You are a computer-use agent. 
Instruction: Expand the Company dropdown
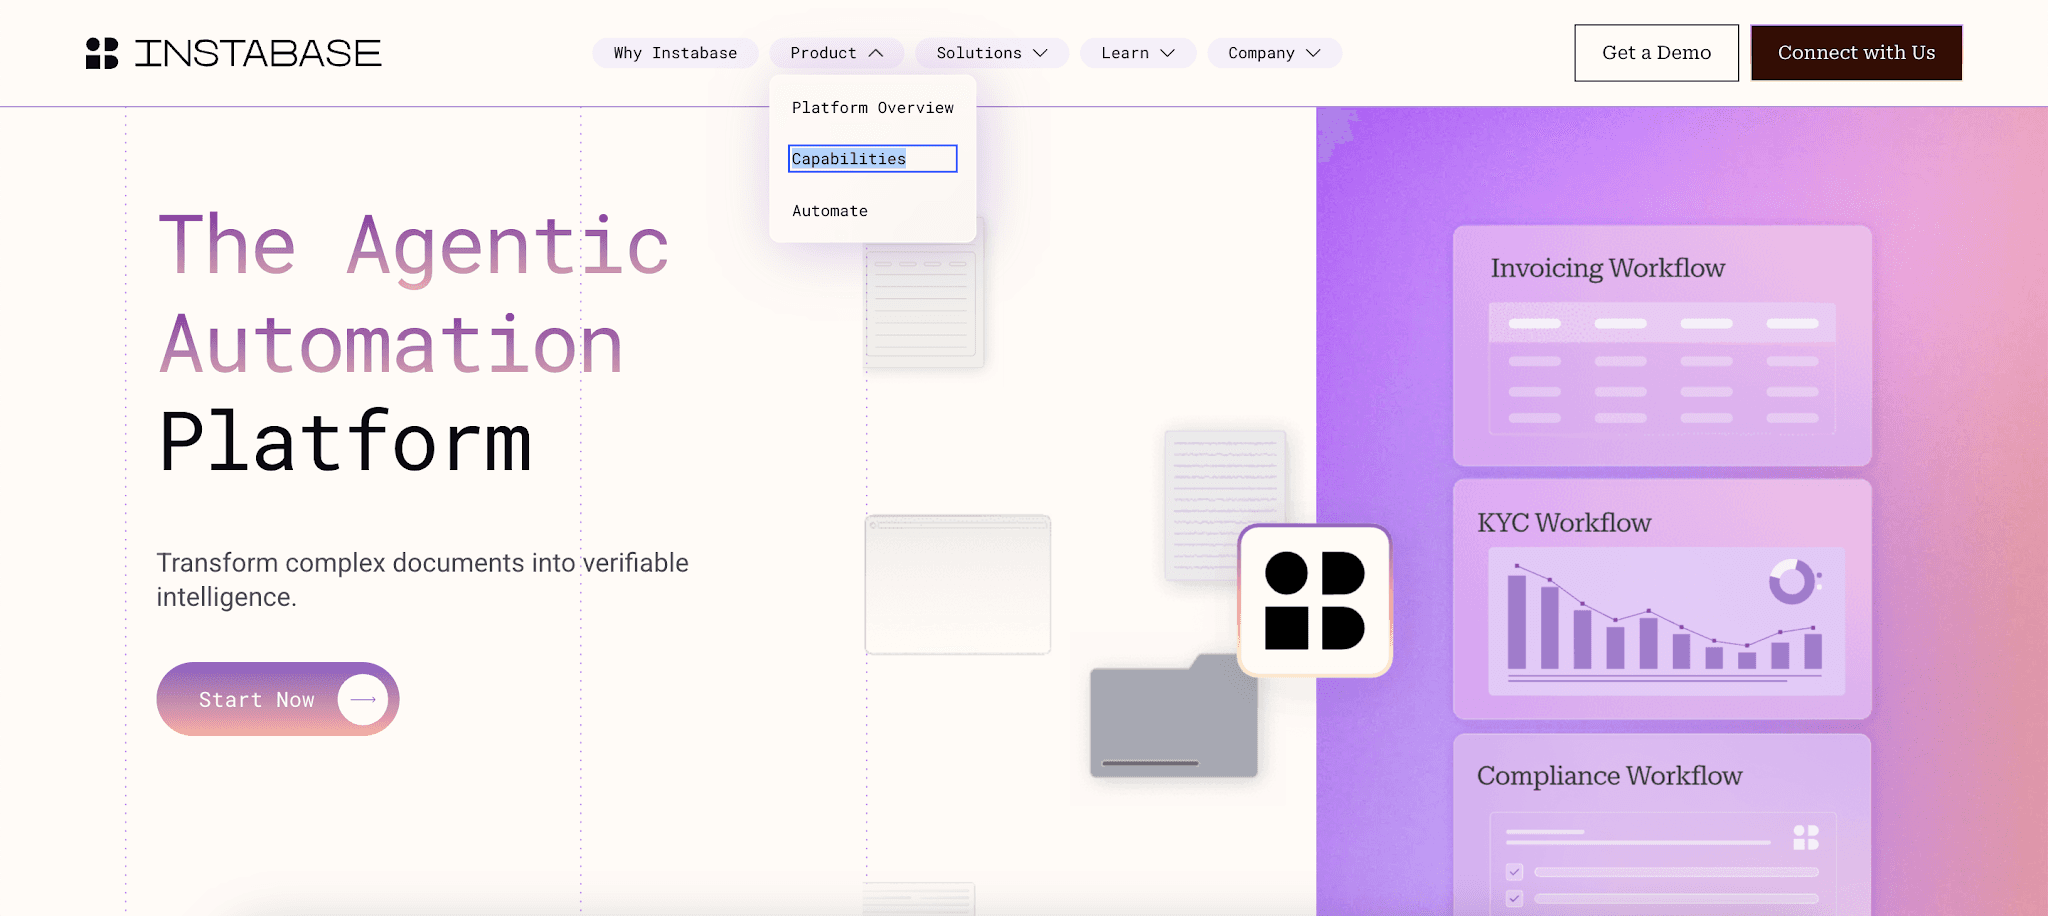pyautogui.click(x=1274, y=53)
